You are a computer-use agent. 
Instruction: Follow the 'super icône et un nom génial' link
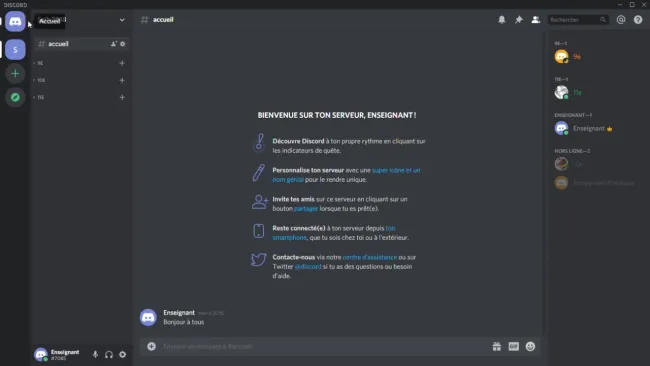[346, 175]
